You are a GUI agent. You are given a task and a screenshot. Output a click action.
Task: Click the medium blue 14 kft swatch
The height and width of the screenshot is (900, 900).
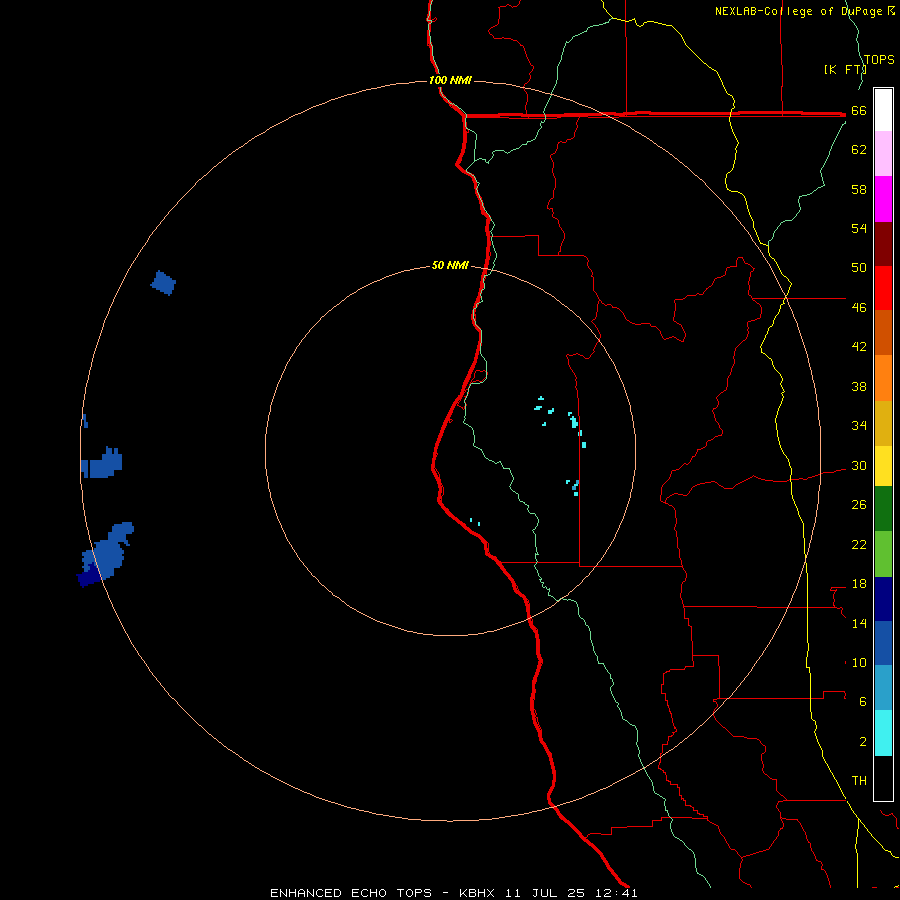[x=883, y=643]
